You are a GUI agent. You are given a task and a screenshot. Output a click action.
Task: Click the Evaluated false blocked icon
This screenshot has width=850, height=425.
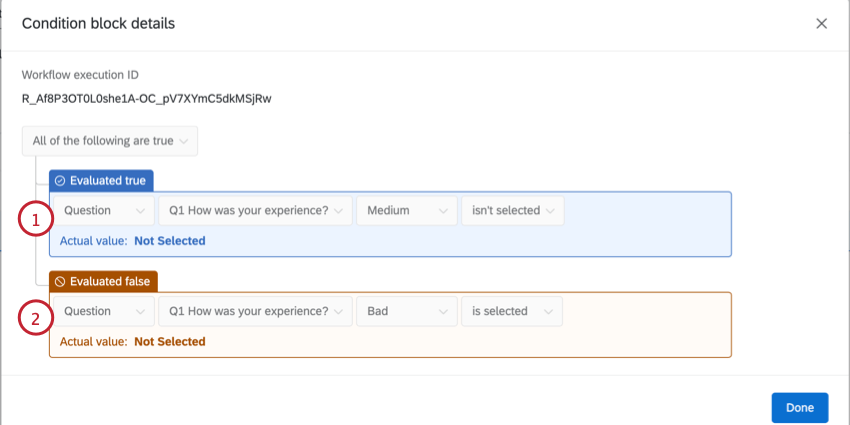click(60, 282)
